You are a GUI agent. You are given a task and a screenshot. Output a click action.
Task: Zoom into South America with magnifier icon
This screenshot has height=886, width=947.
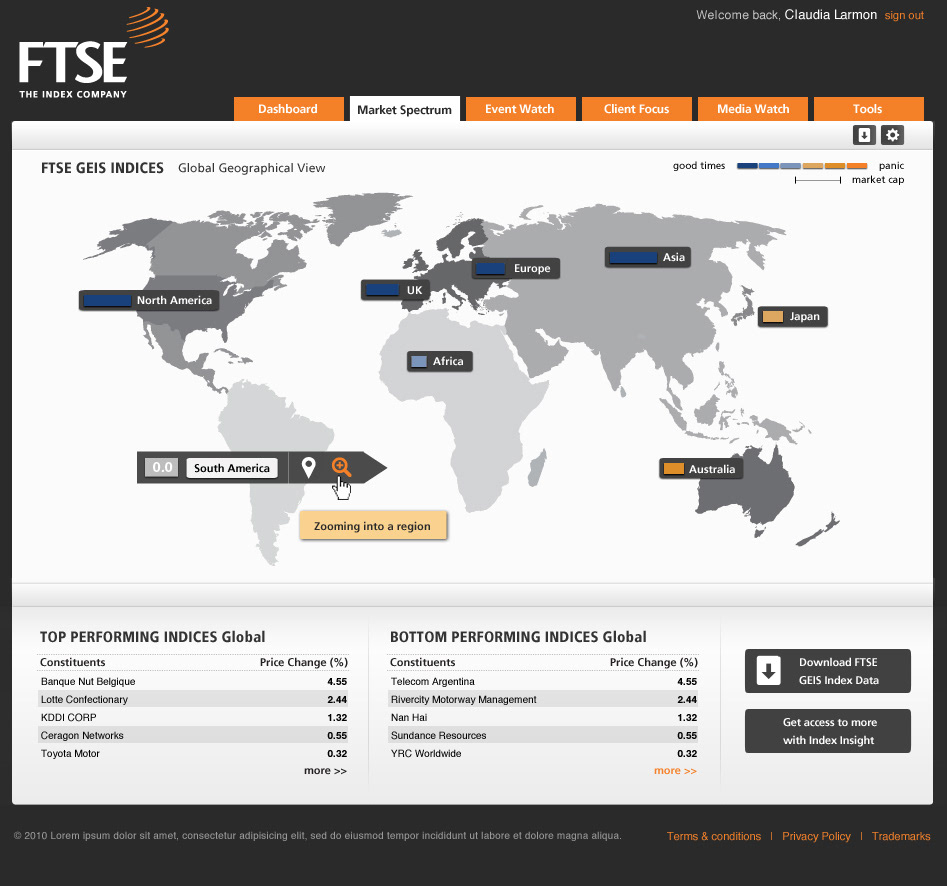pyautogui.click(x=341, y=467)
